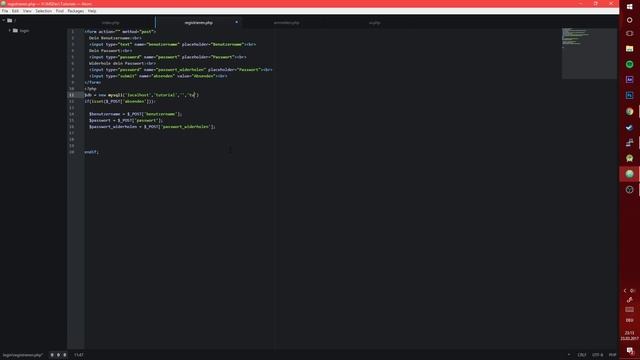Open the Selection menu
The image size is (640, 360).
43,11
